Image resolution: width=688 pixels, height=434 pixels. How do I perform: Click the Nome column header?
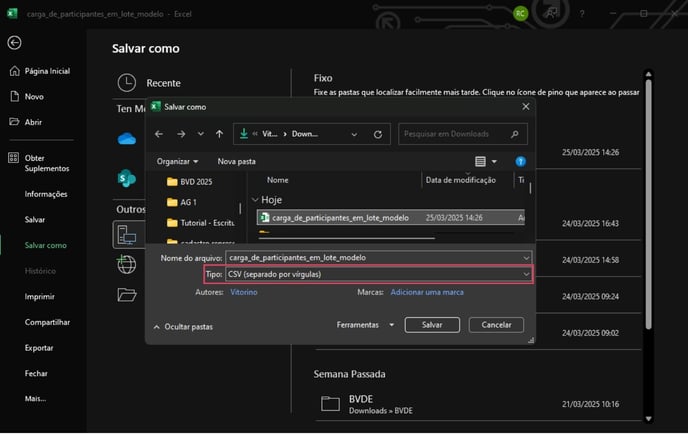[278, 180]
